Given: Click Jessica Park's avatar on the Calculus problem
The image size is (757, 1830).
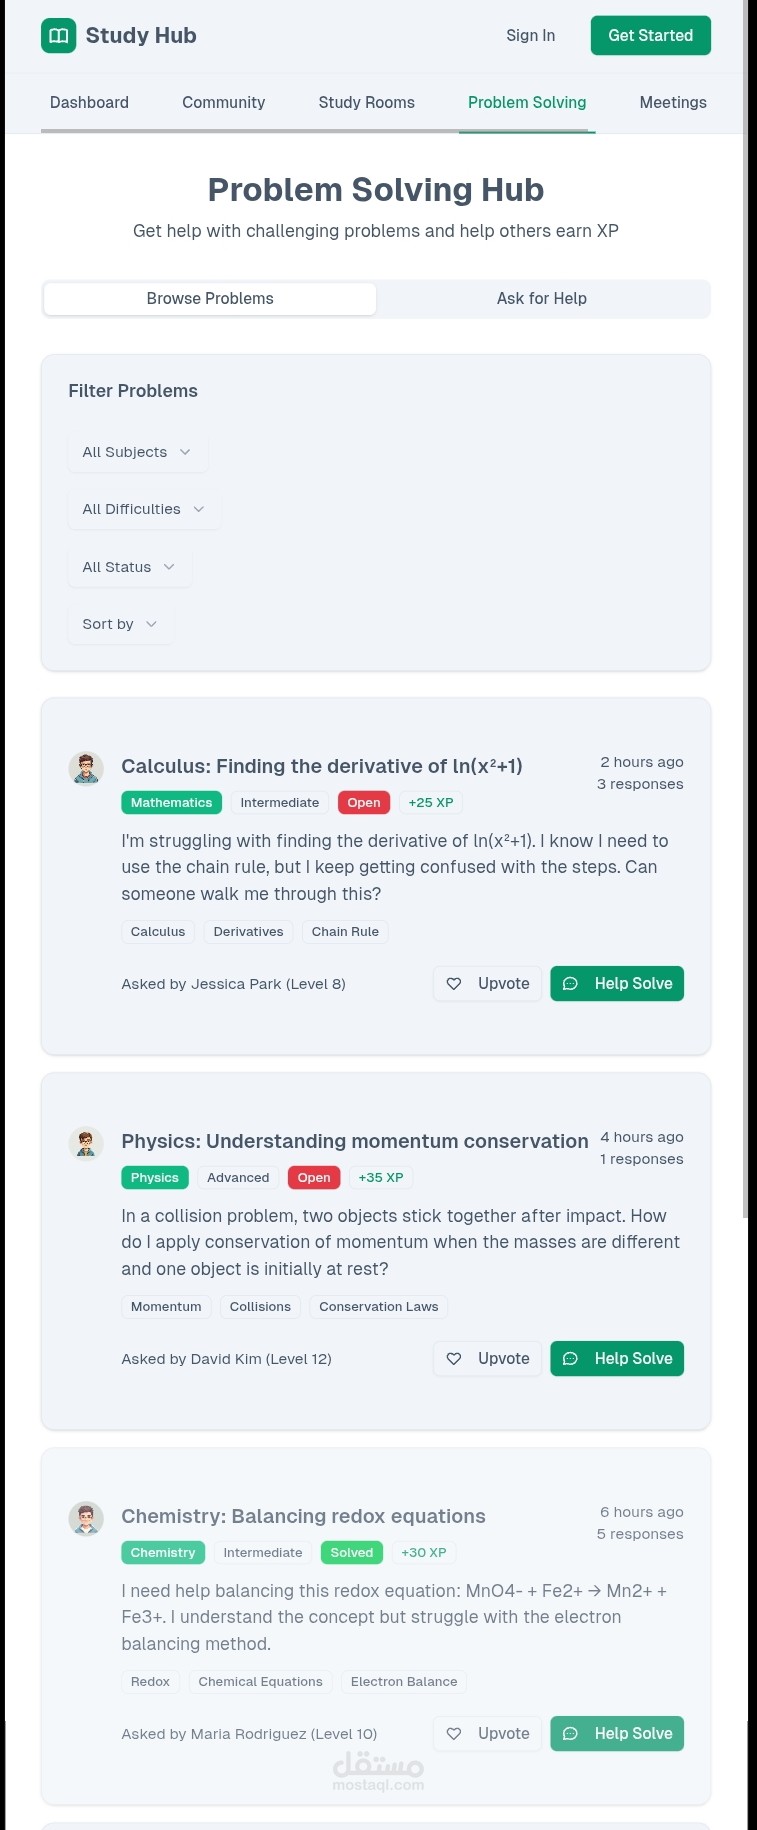Looking at the screenshot, I should [x=86, y=768].
